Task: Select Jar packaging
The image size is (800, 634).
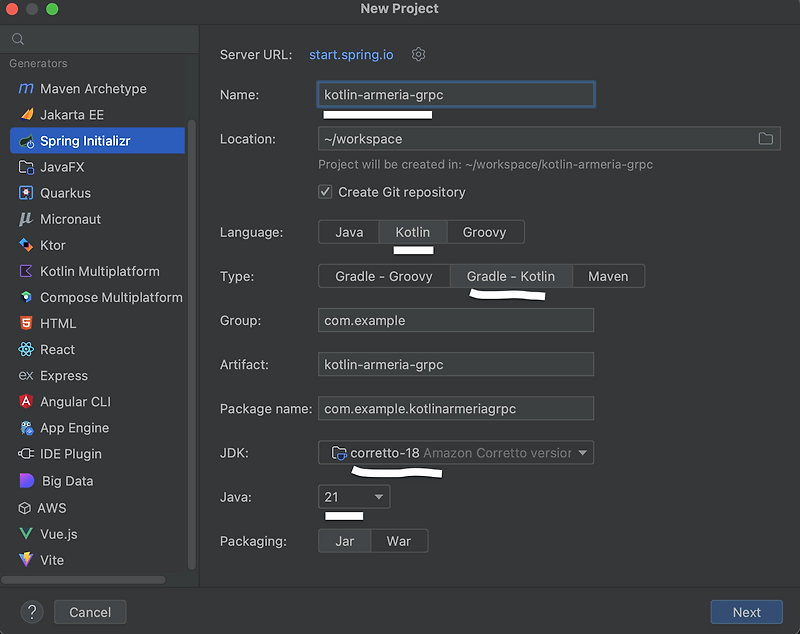Action: pyautogui.click(x=343, y=540)
